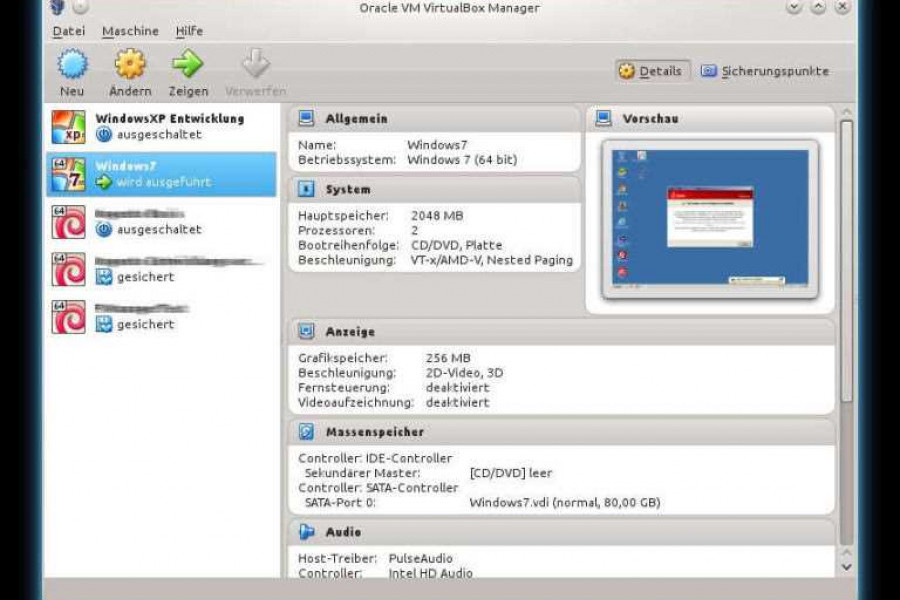Click the scrollbar down arrow at bottom
Image resolution: width=900 pixels, height=600 pixels.
point(846,567)
